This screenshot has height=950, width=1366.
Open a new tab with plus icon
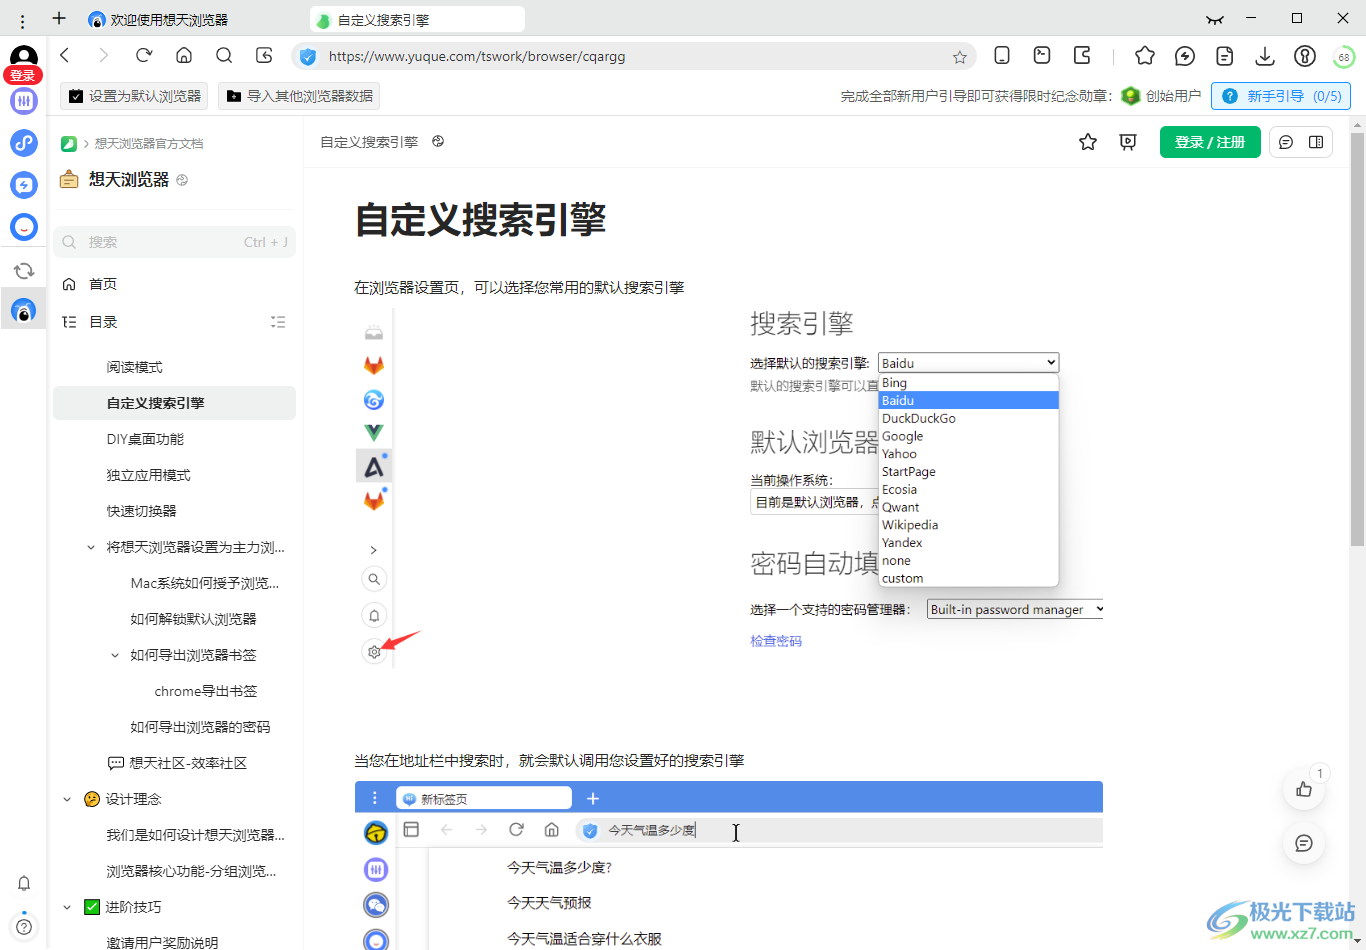coord(59,19)
